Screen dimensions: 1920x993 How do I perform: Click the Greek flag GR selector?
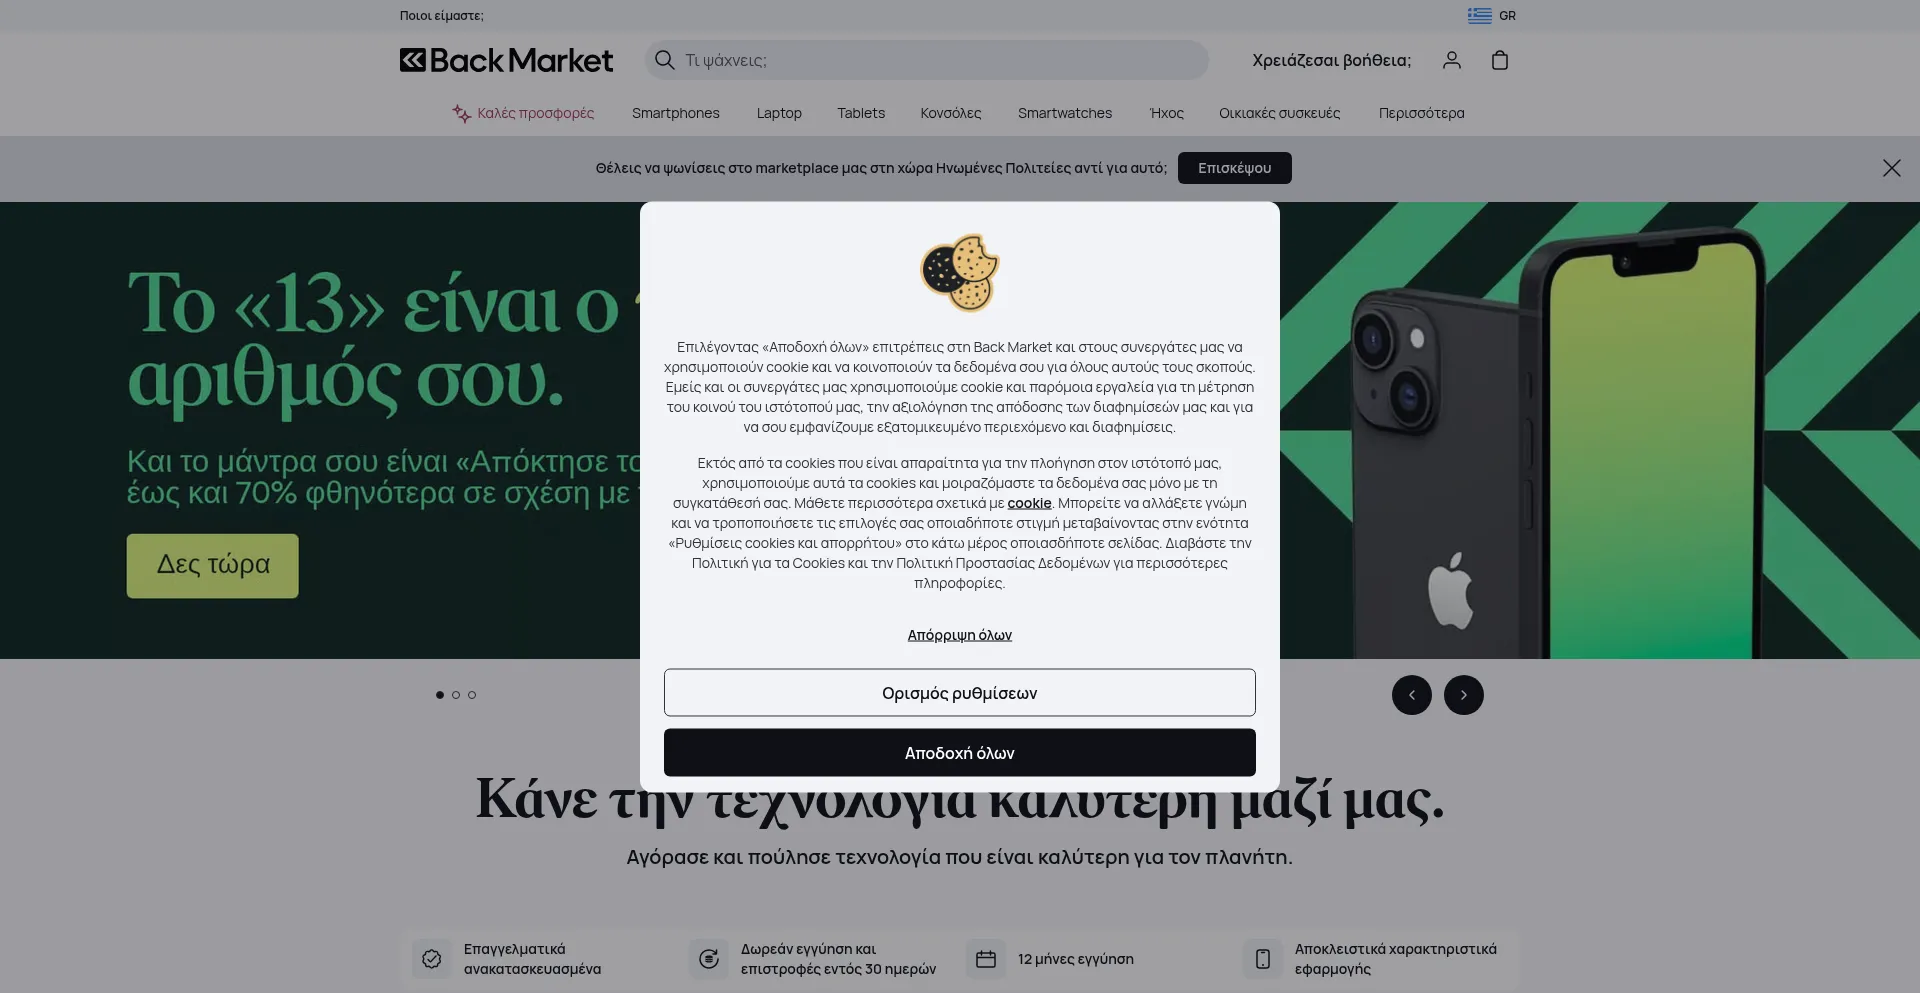1492,15
